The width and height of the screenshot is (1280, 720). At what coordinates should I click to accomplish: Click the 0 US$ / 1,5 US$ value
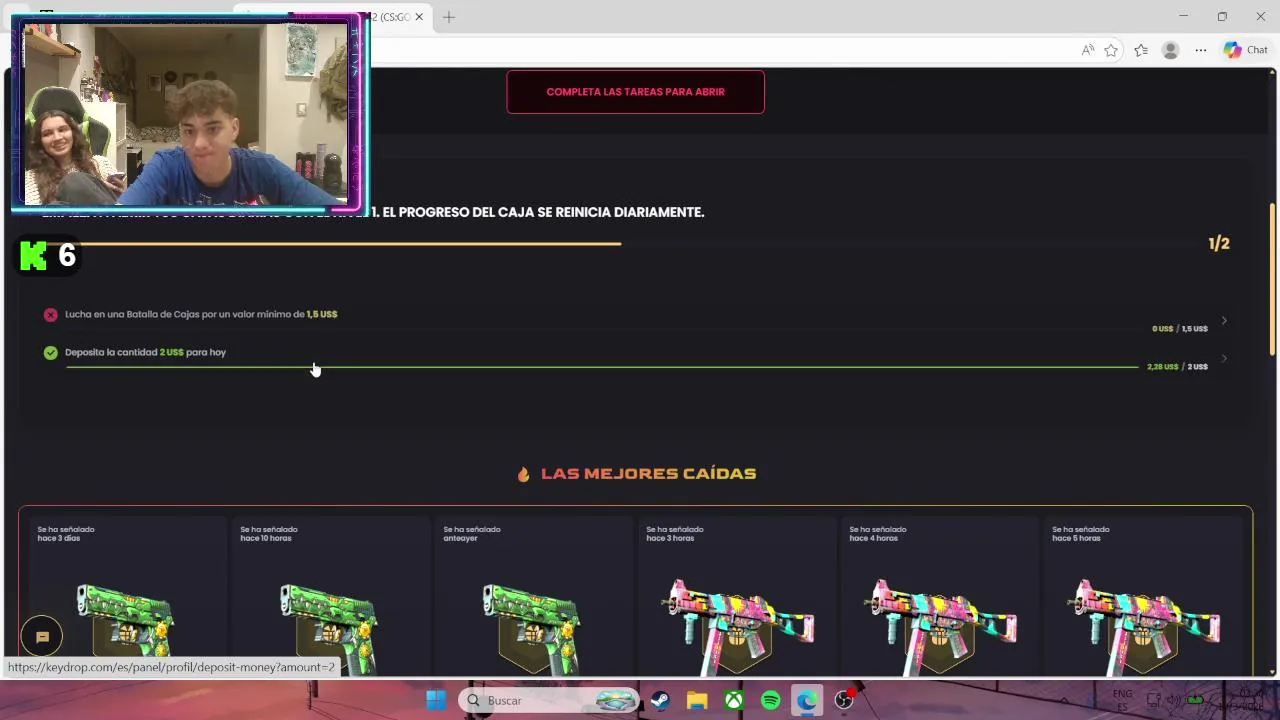pyautogui.click(x=1180, y=329)
